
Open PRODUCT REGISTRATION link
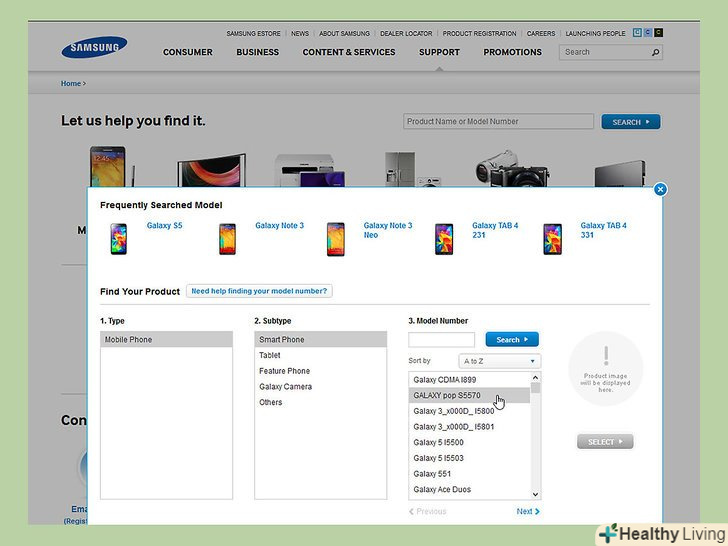[x=479, y=33]
